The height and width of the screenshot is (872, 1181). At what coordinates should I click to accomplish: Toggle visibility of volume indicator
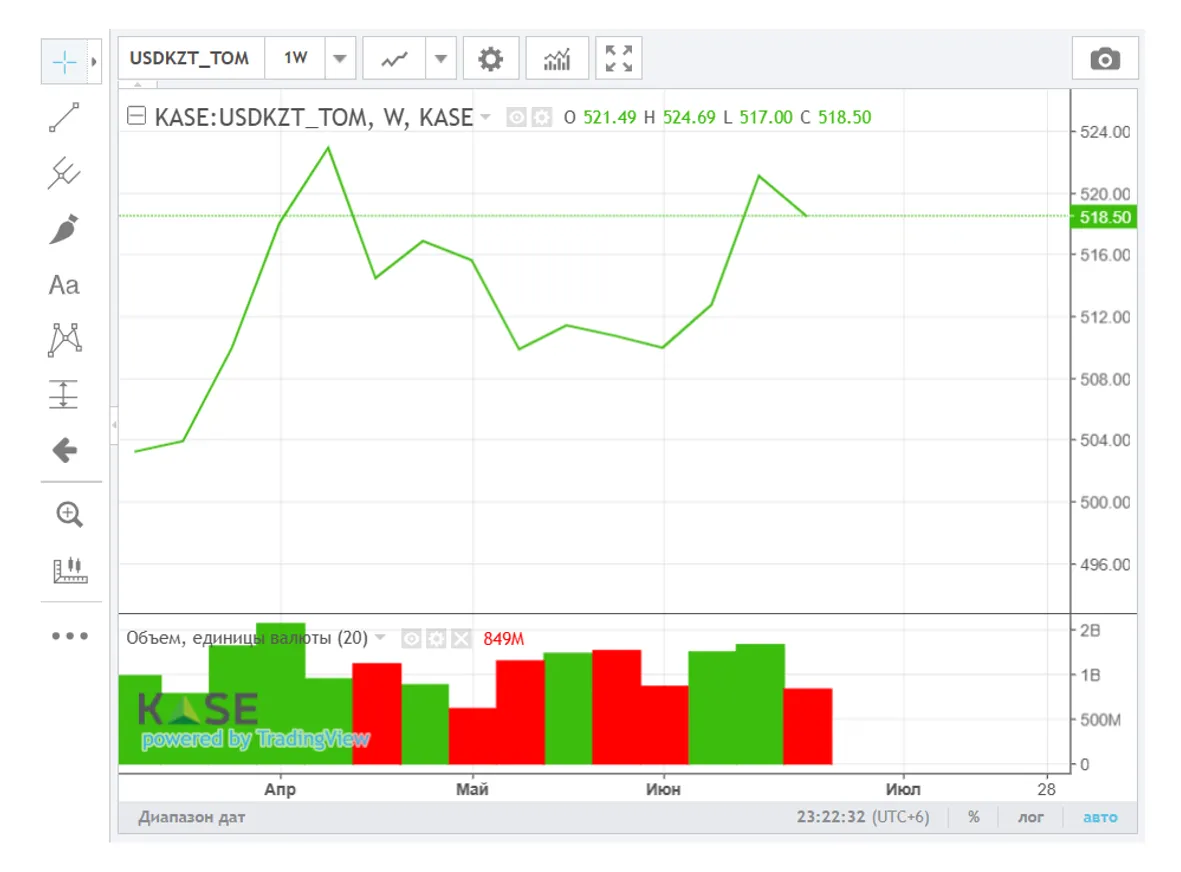411,638
